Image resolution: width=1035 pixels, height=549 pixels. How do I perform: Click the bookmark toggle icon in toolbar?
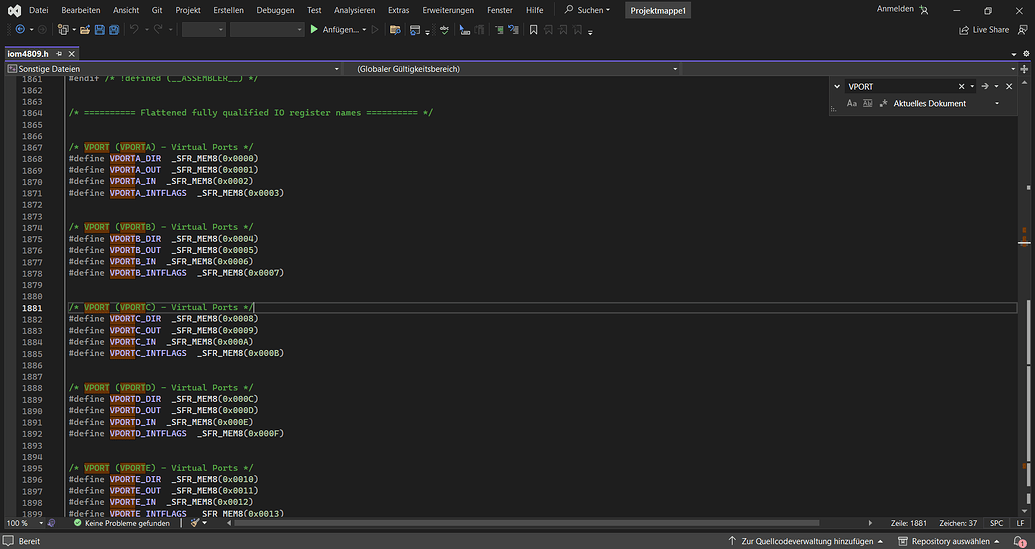pyautogui.click(x=533, y=30)
